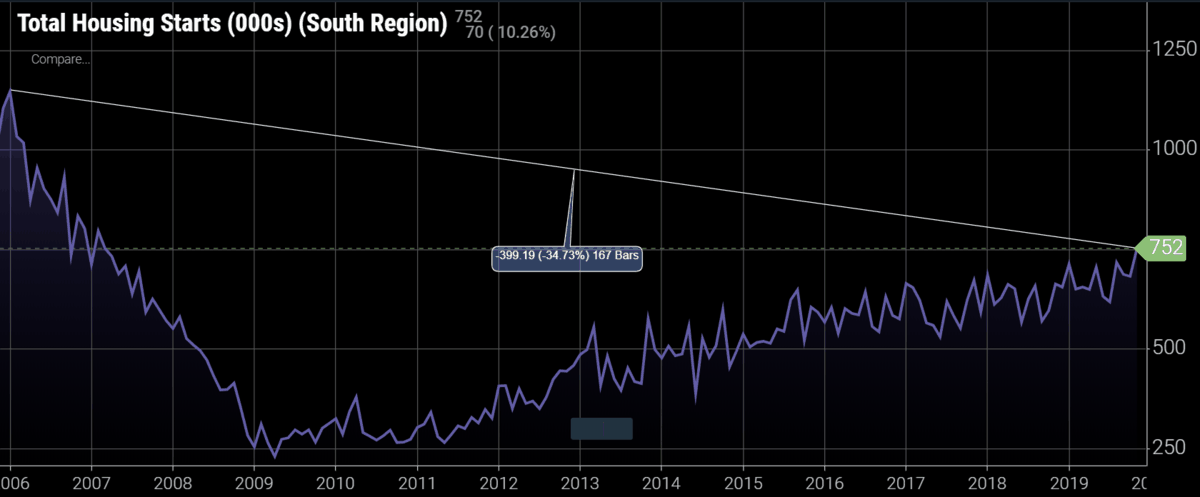Click the Compare... link
Screen dimensions: 1200x497
60,59
